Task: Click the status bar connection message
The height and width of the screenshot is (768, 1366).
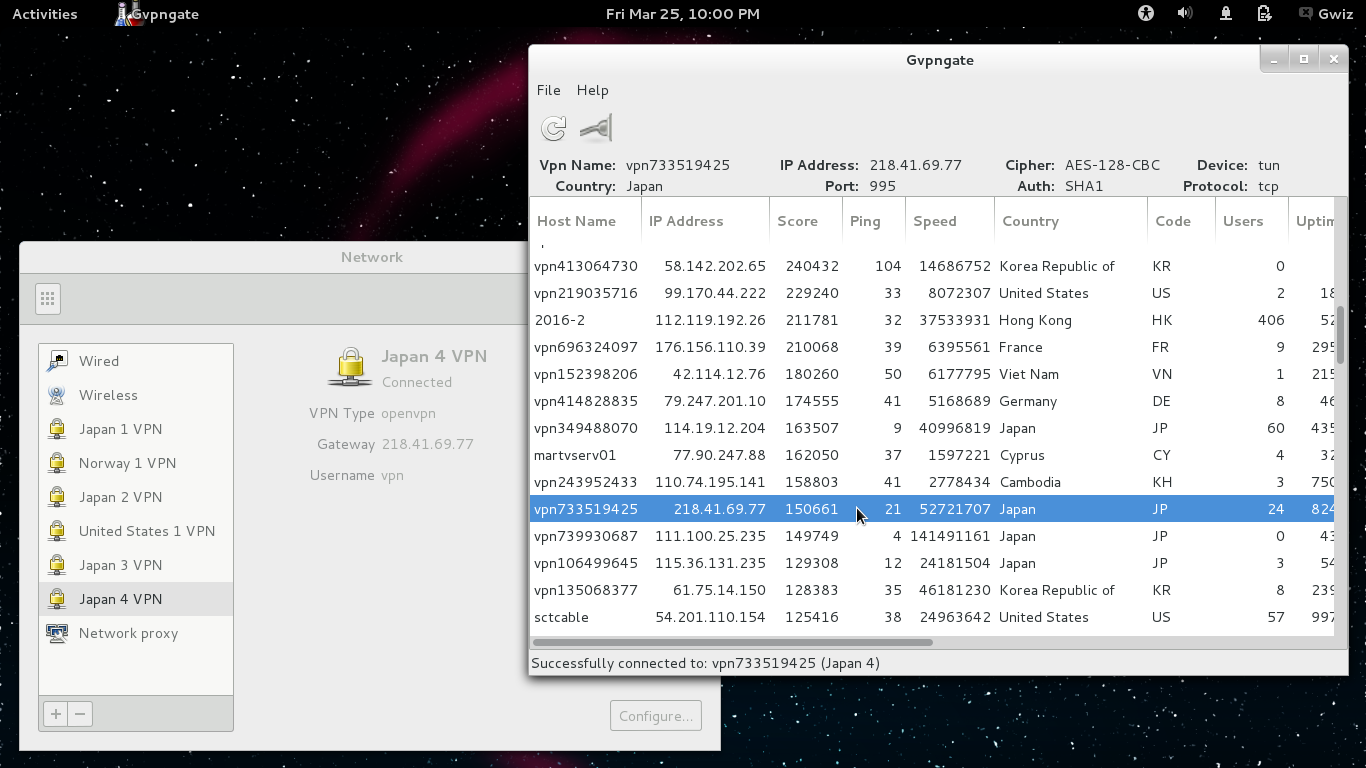Action: pyautogui.click(x=705, y=663)
